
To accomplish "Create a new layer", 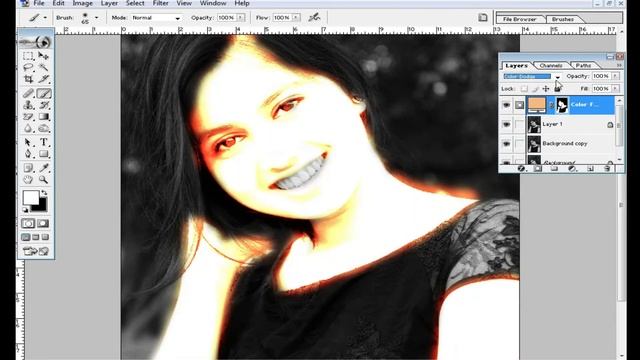I will tap(590, 169).
